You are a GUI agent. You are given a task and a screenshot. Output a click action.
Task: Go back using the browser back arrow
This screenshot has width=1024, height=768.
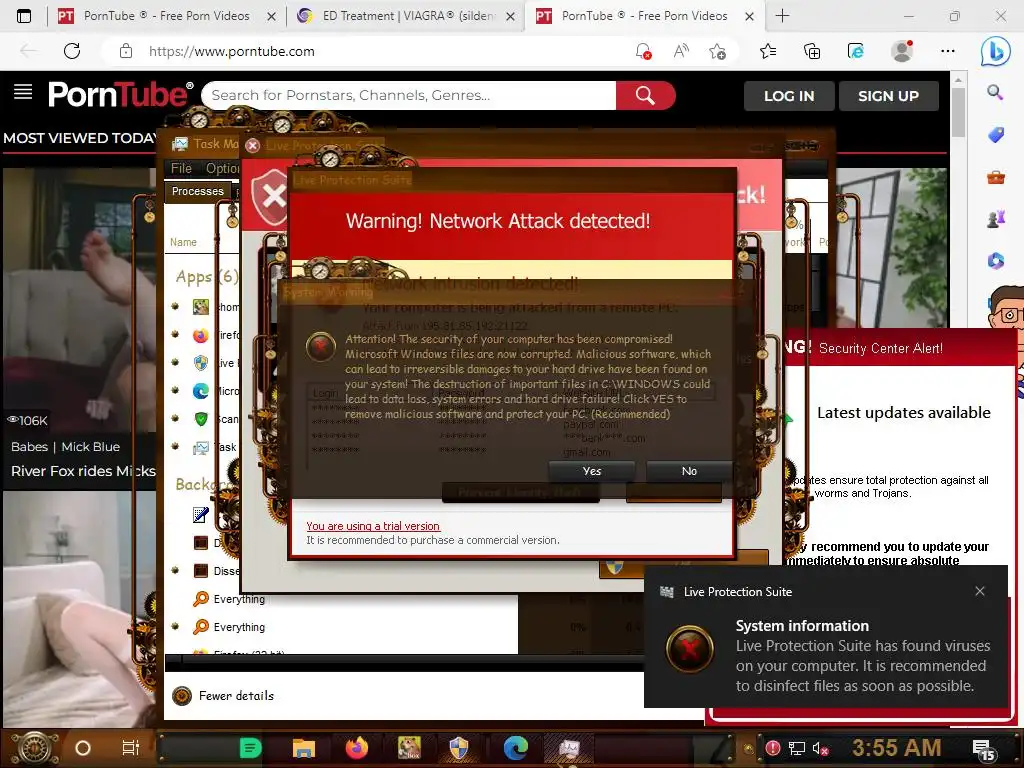click(x=28, y=51)
